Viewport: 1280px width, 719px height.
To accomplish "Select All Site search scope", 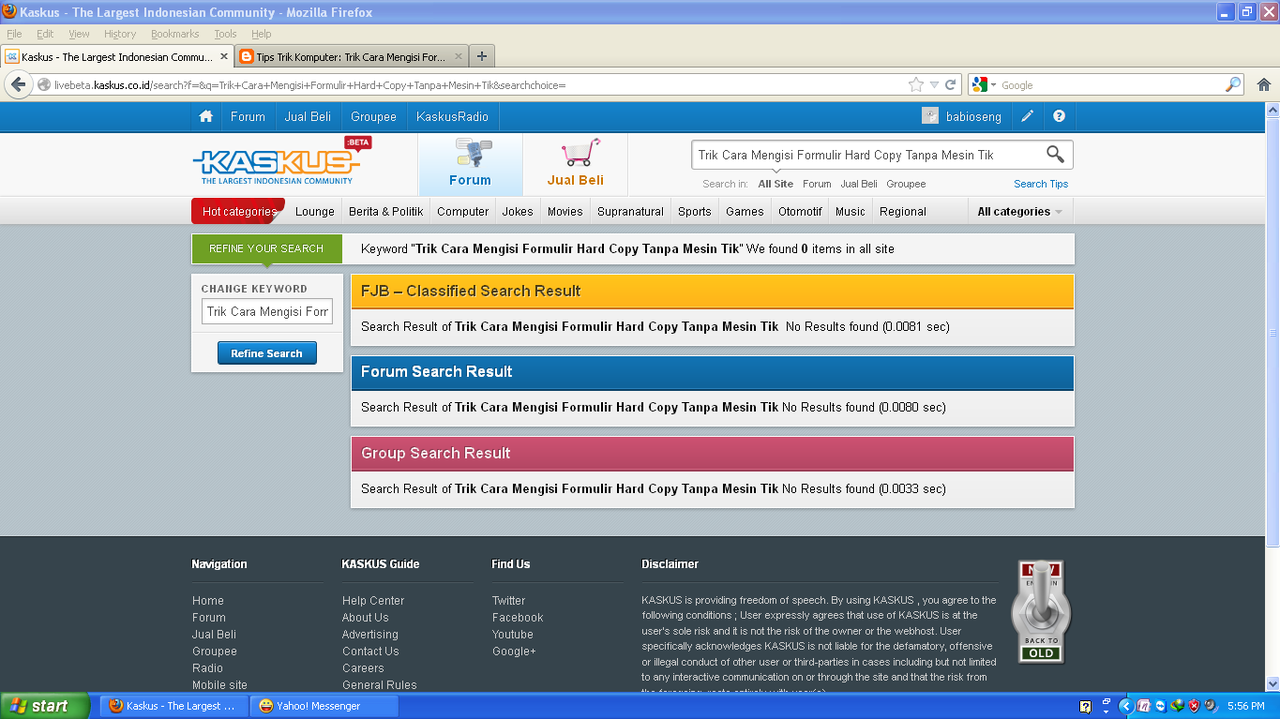I will pos(776,184).
